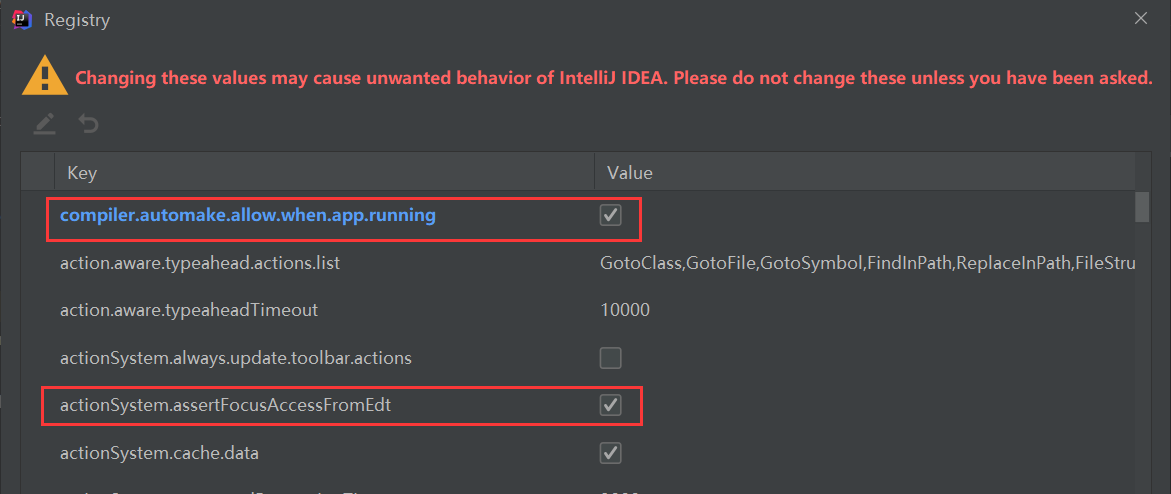
Task: Click the IntelliJ IDEA logo in title bar
Action: click(20, 19)
